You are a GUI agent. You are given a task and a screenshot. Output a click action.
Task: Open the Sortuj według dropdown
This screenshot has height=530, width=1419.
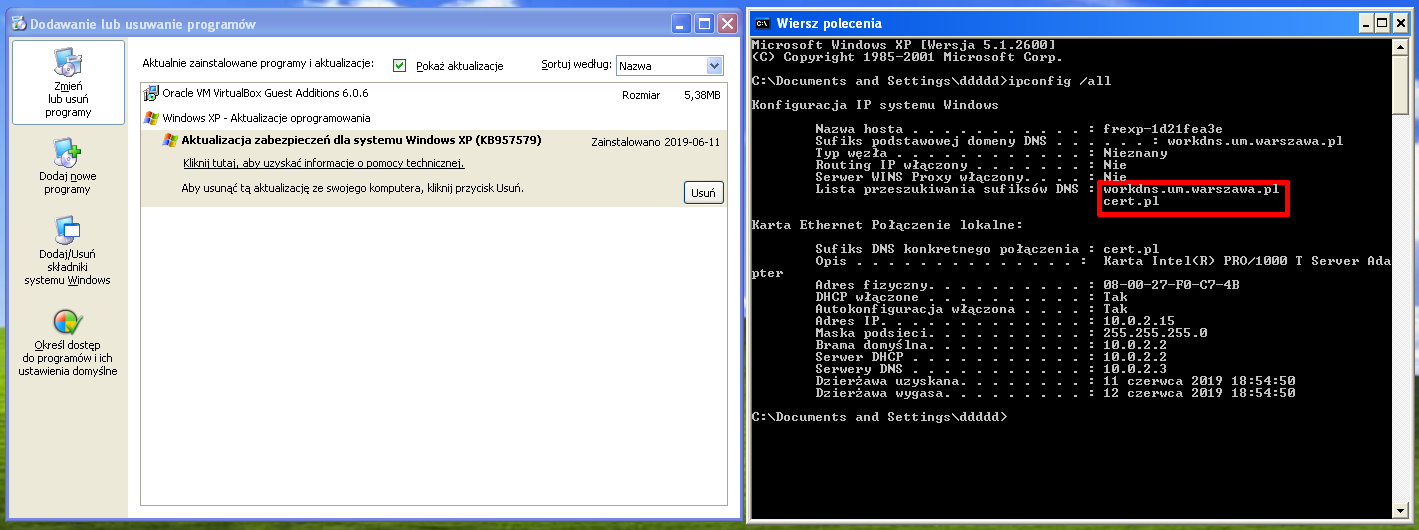click(x=714, y=65)
